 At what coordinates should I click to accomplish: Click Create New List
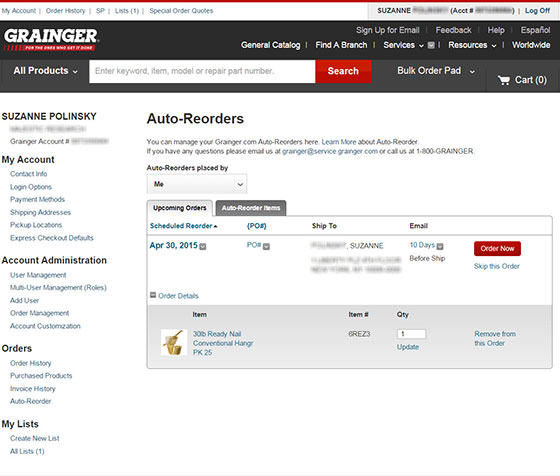35,439
